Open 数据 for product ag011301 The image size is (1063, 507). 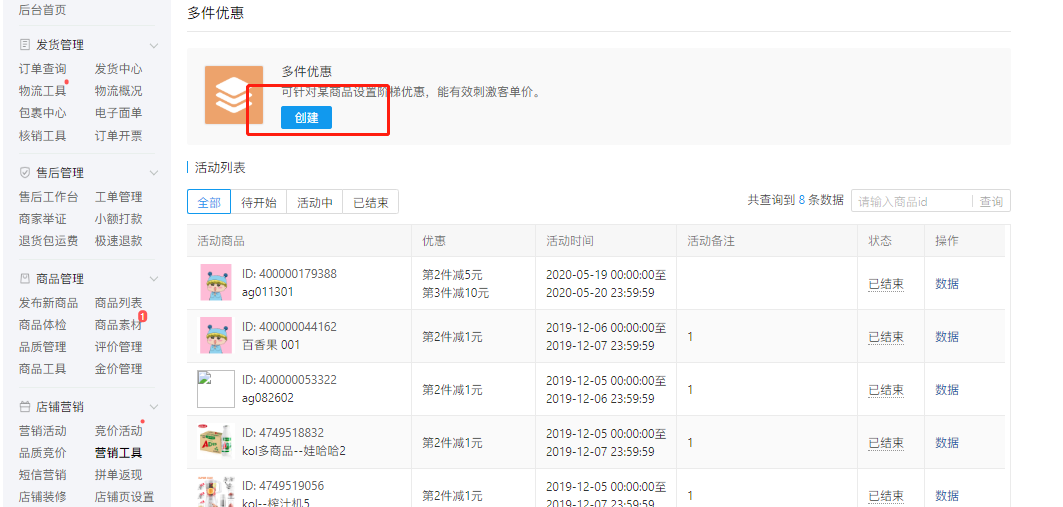click(x=947, y=284)
